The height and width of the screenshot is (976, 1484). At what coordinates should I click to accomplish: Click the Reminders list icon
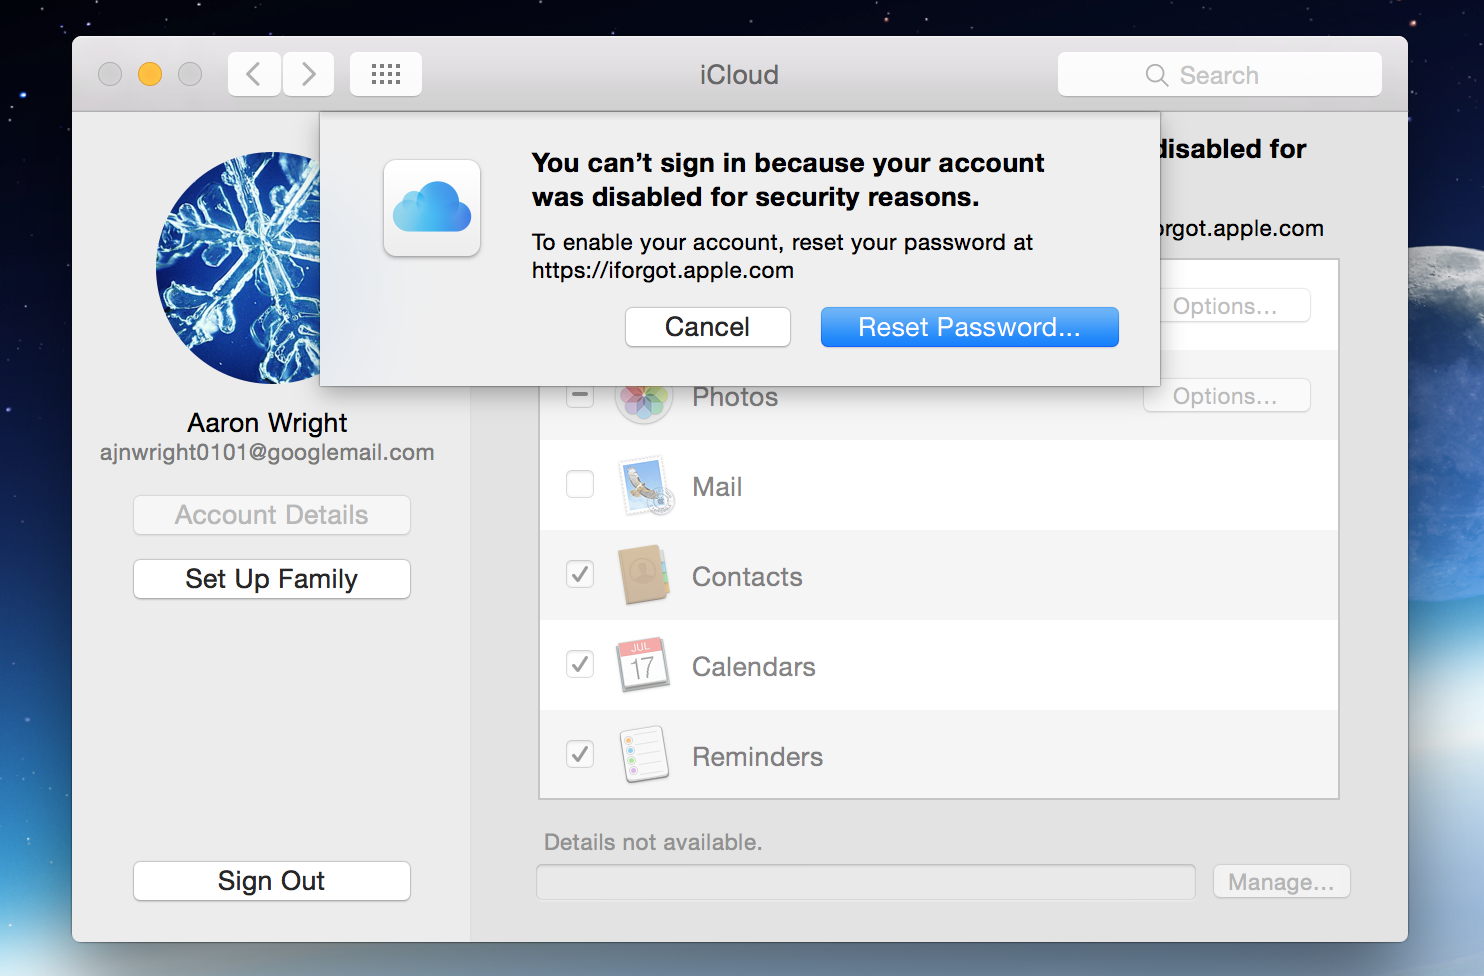point(644,754)
